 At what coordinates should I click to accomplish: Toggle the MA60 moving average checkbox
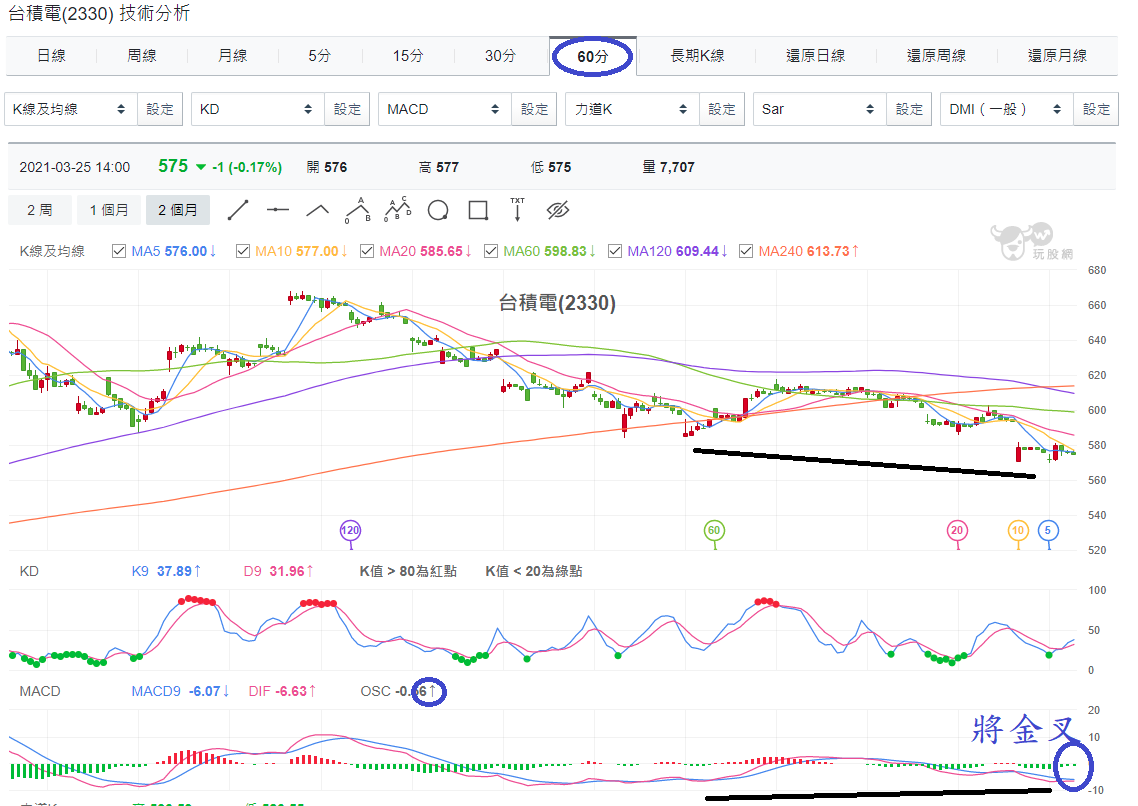click(x=491, y=251)
